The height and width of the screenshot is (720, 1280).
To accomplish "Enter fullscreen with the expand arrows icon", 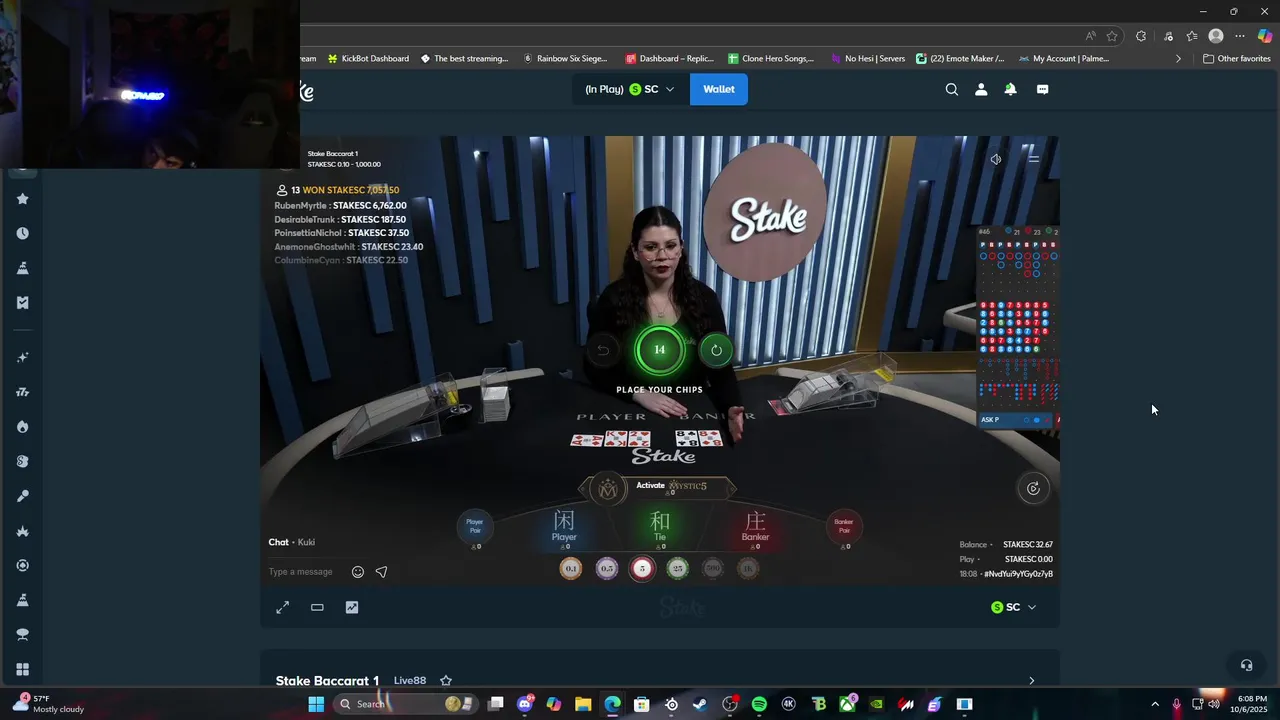I will (x=283, y=607).
